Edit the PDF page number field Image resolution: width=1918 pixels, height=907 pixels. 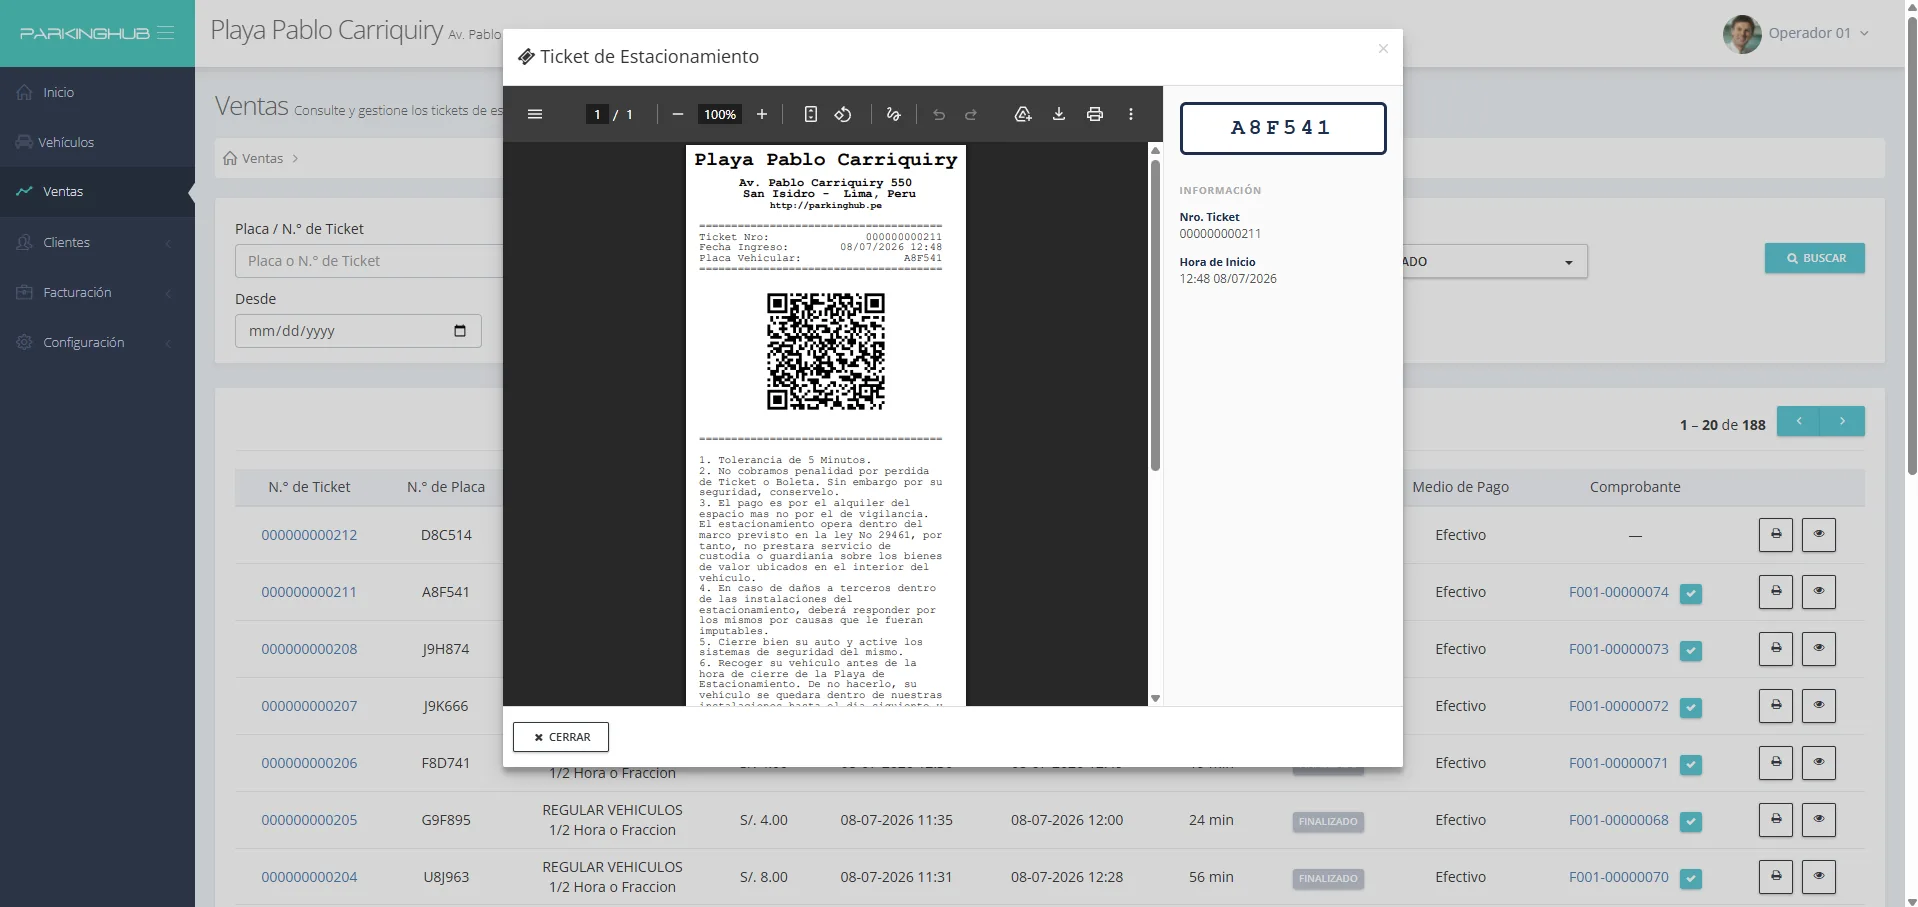pos(597,114)
